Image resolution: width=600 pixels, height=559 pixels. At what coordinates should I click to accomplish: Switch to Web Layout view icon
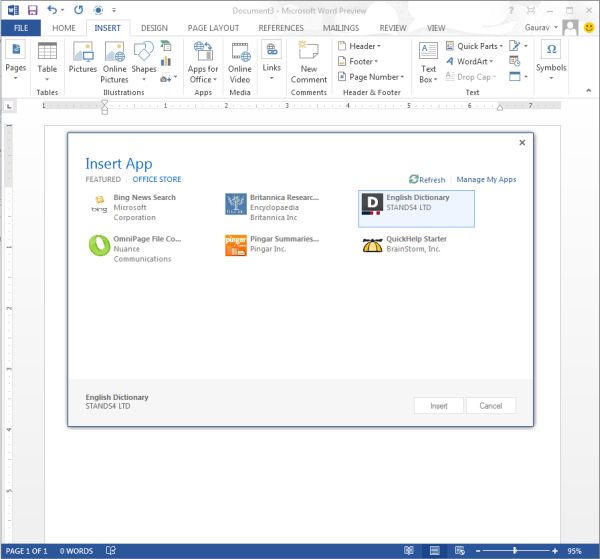point(460,551)
